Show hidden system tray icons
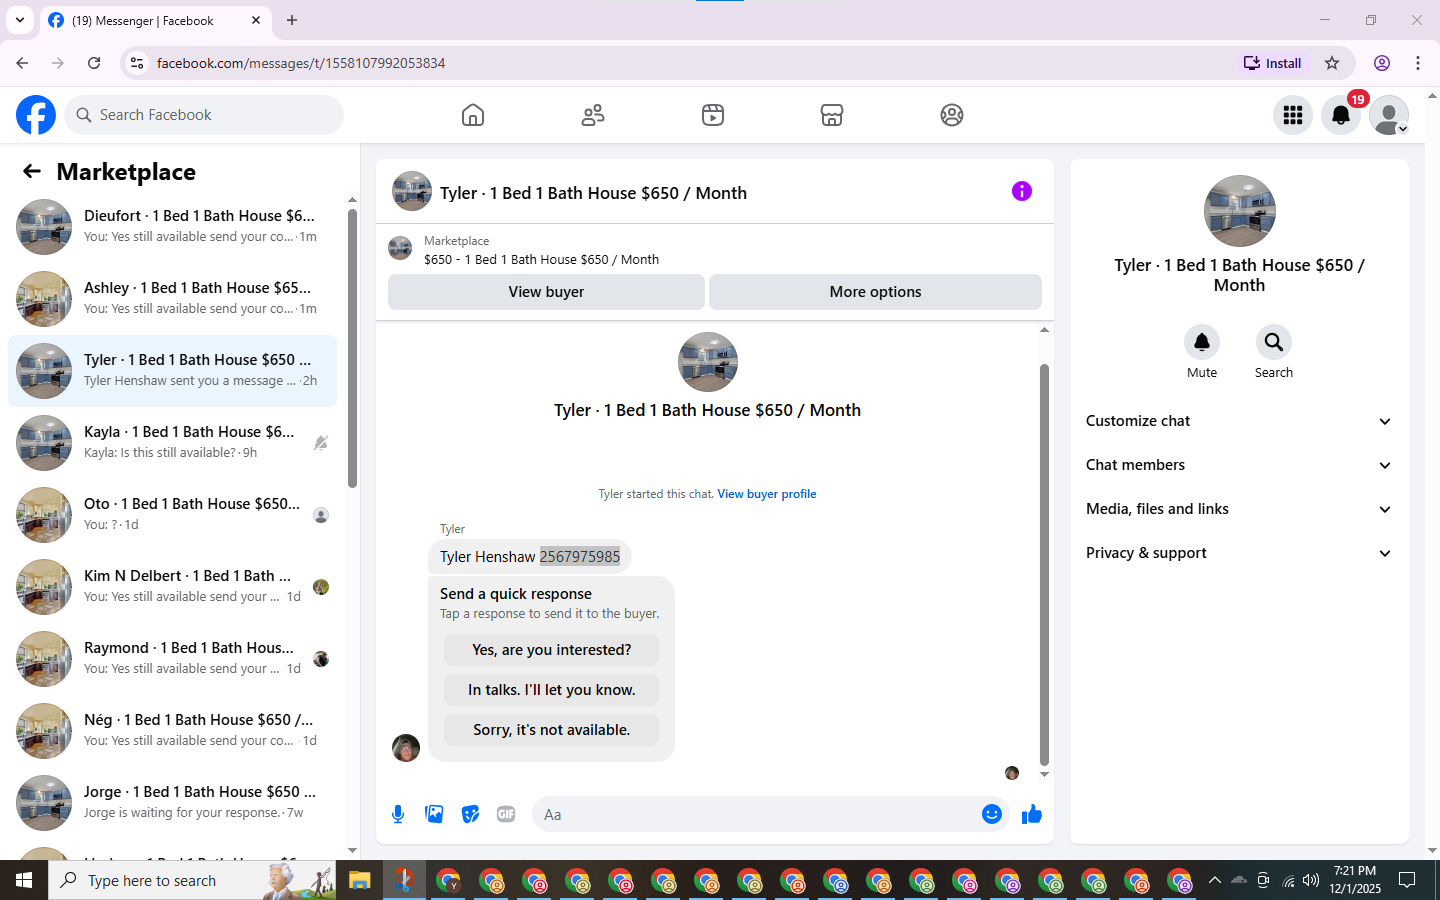The image size is (1440, 900). pos(1214,880)
